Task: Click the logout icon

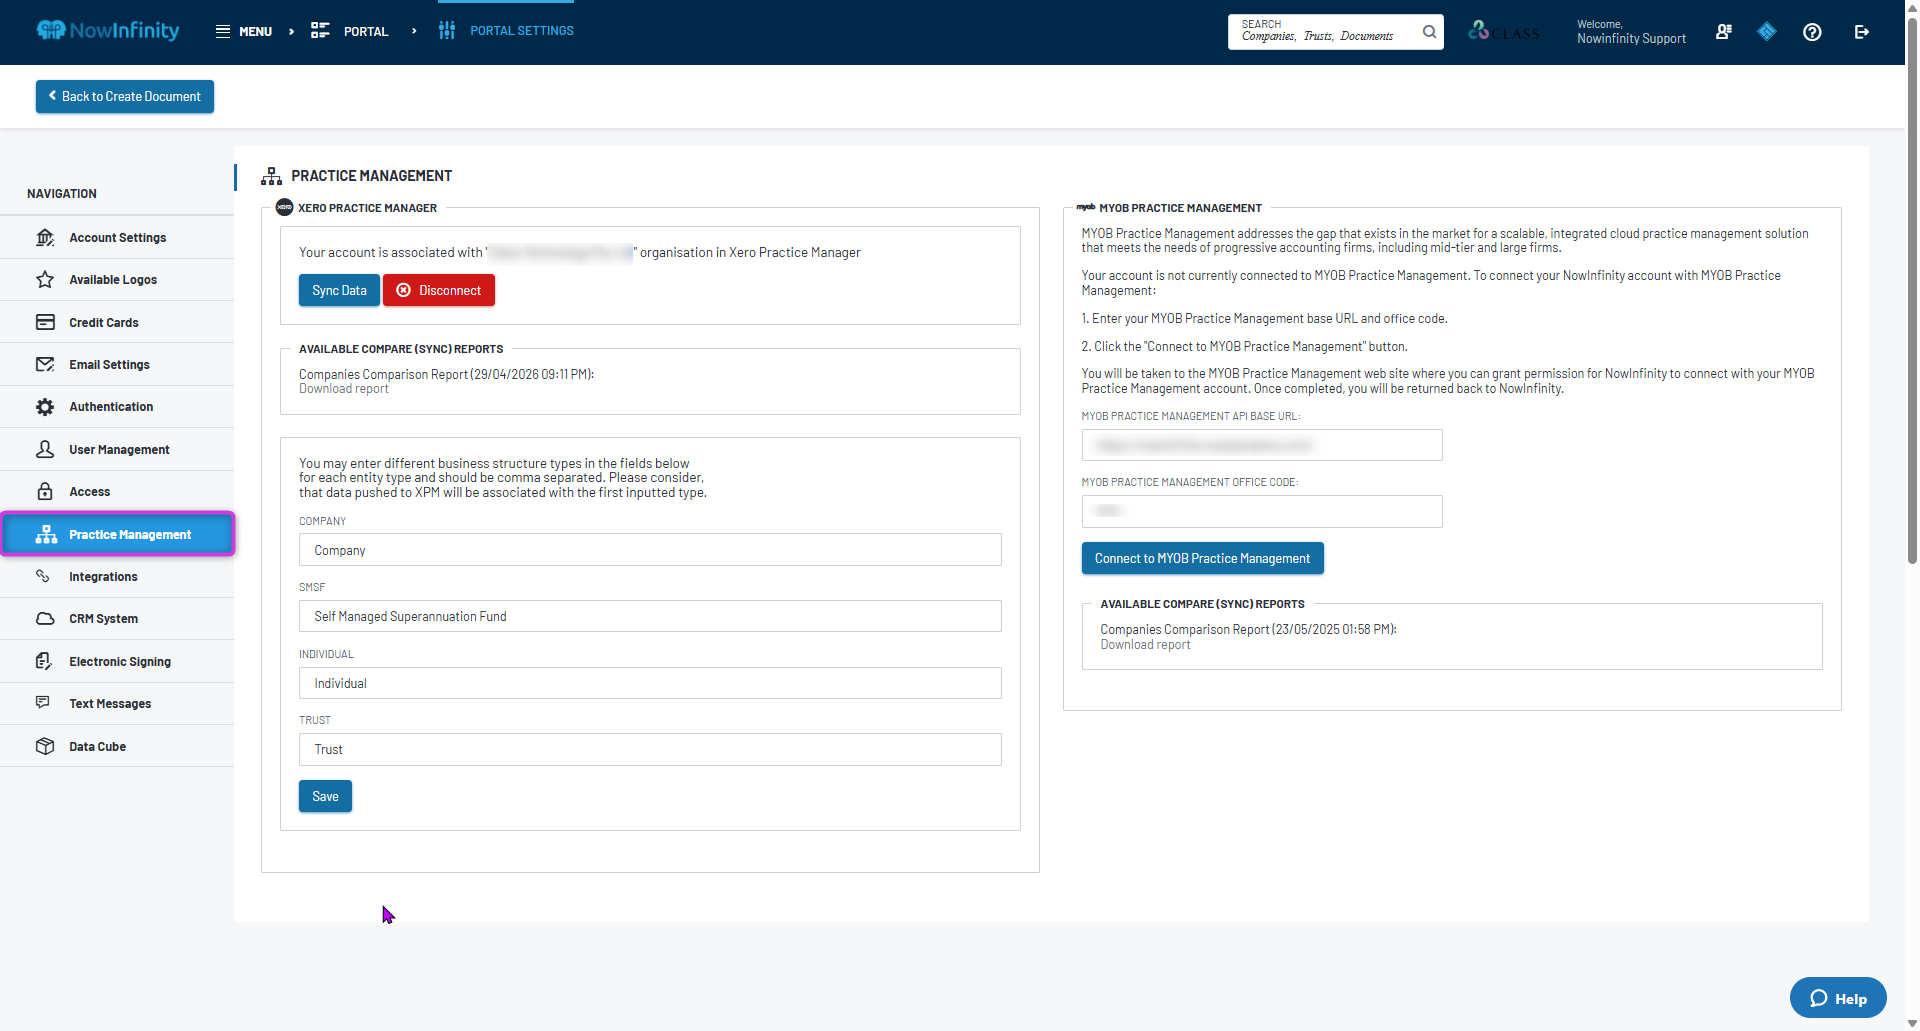Action: 1861,32
